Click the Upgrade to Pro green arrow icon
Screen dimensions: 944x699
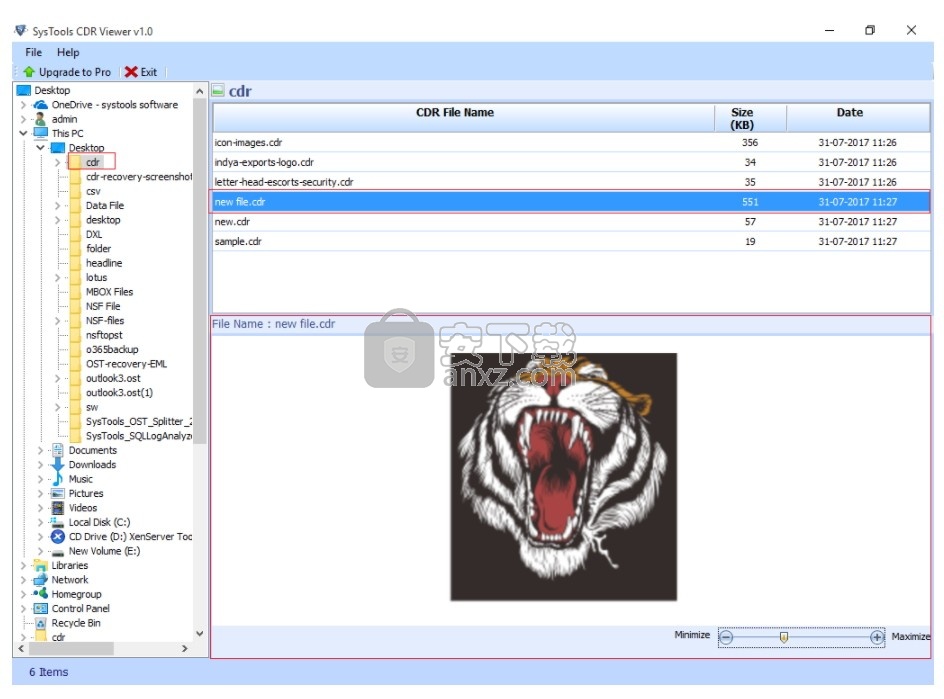tap(29, 72)
